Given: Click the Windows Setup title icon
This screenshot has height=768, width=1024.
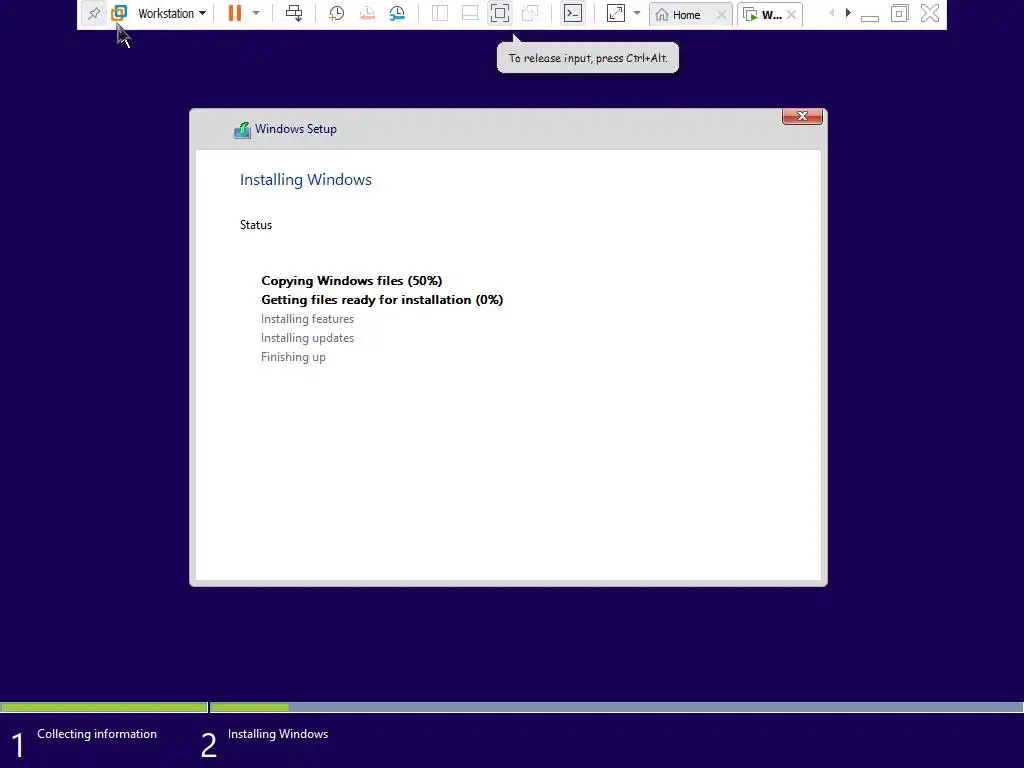Looking at the screenshot, I should pos(242,130).
